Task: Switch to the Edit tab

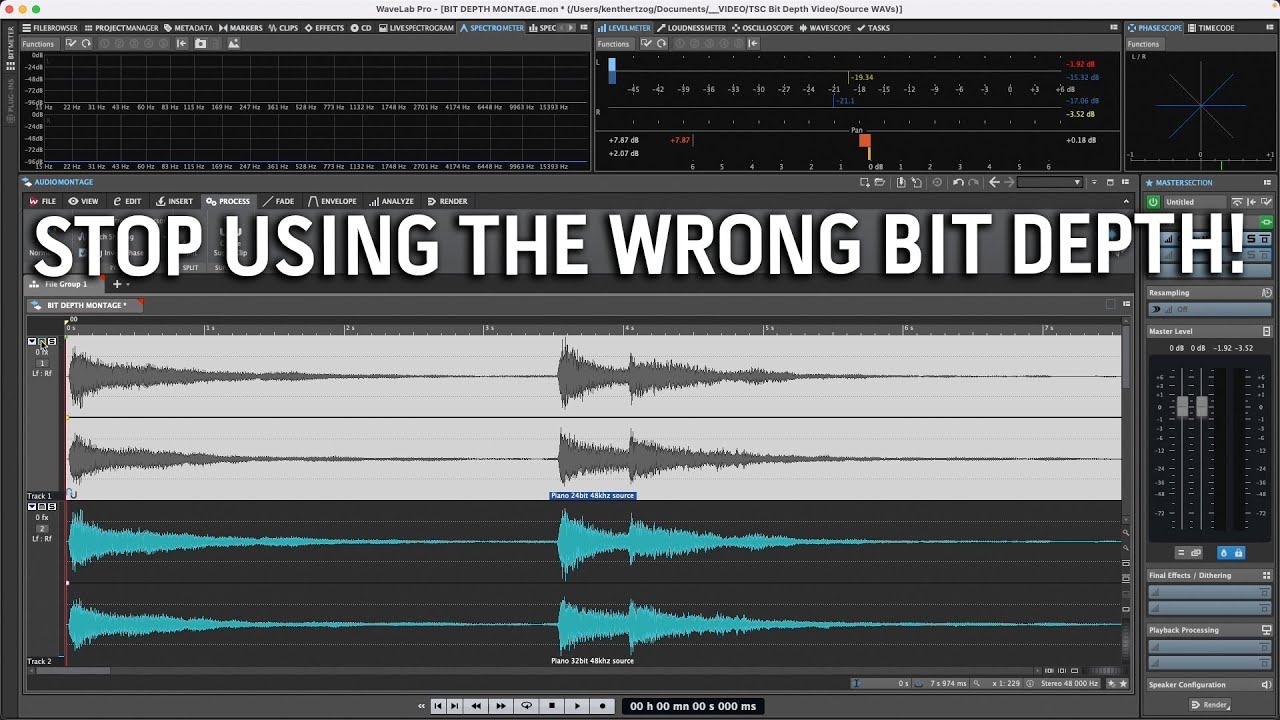Action: [128, 201]
